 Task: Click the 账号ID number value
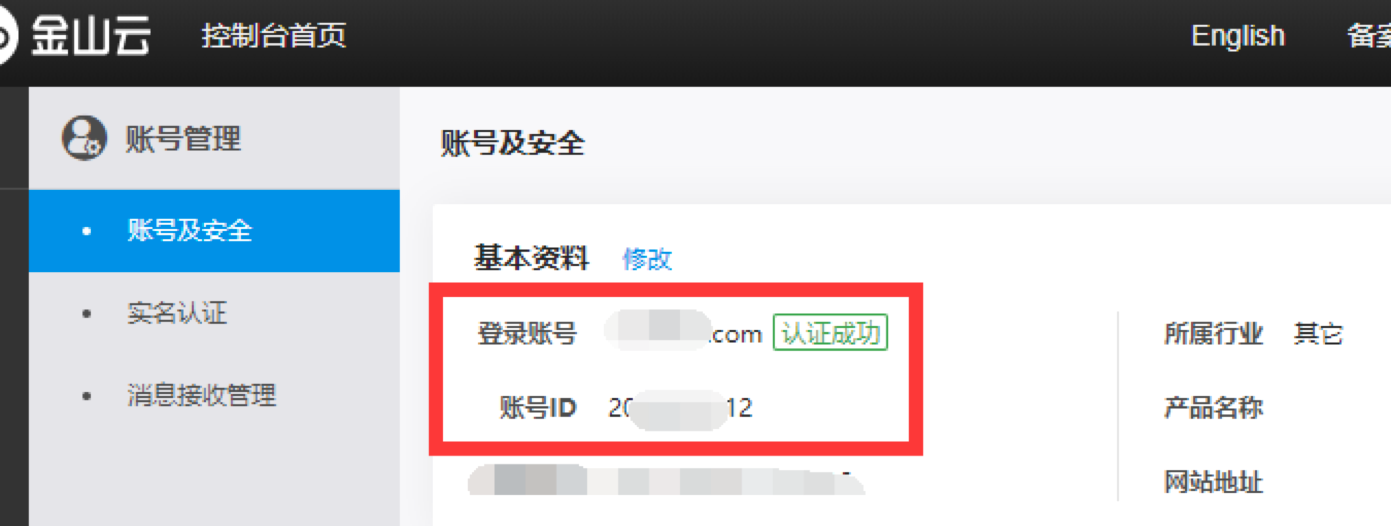click(x=680, y=408)
